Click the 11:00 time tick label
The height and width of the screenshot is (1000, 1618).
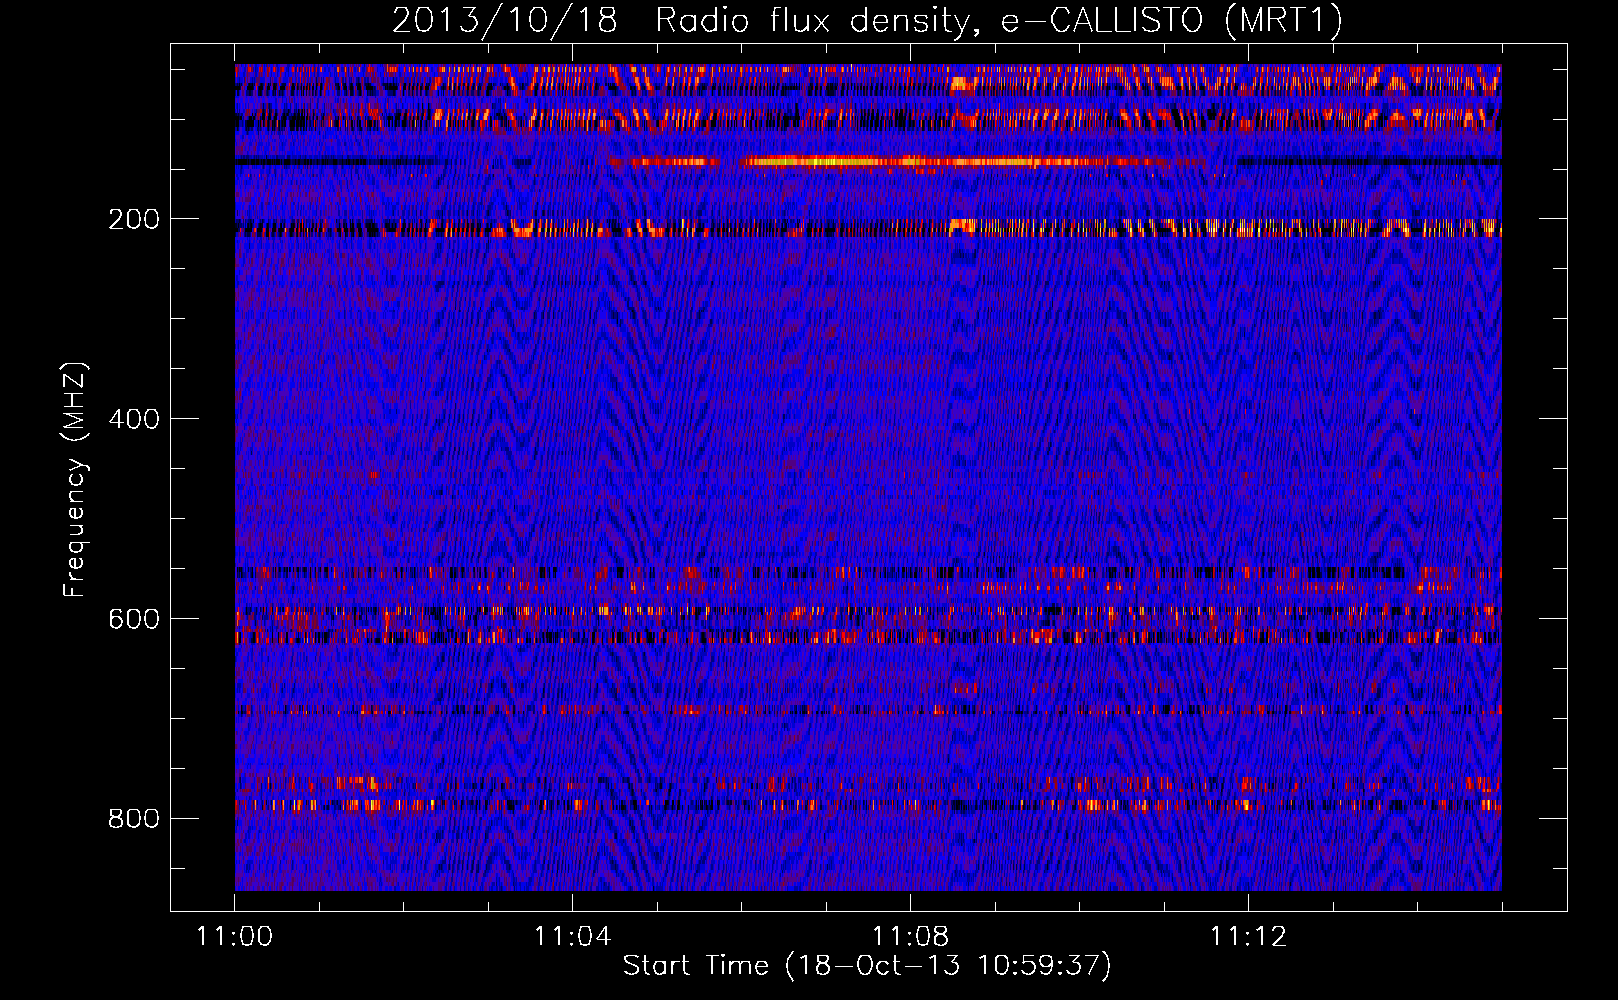(x=235, y=936)
